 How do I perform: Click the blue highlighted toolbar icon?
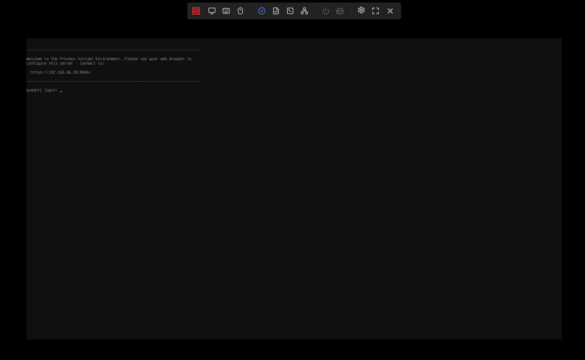point(262,11)
